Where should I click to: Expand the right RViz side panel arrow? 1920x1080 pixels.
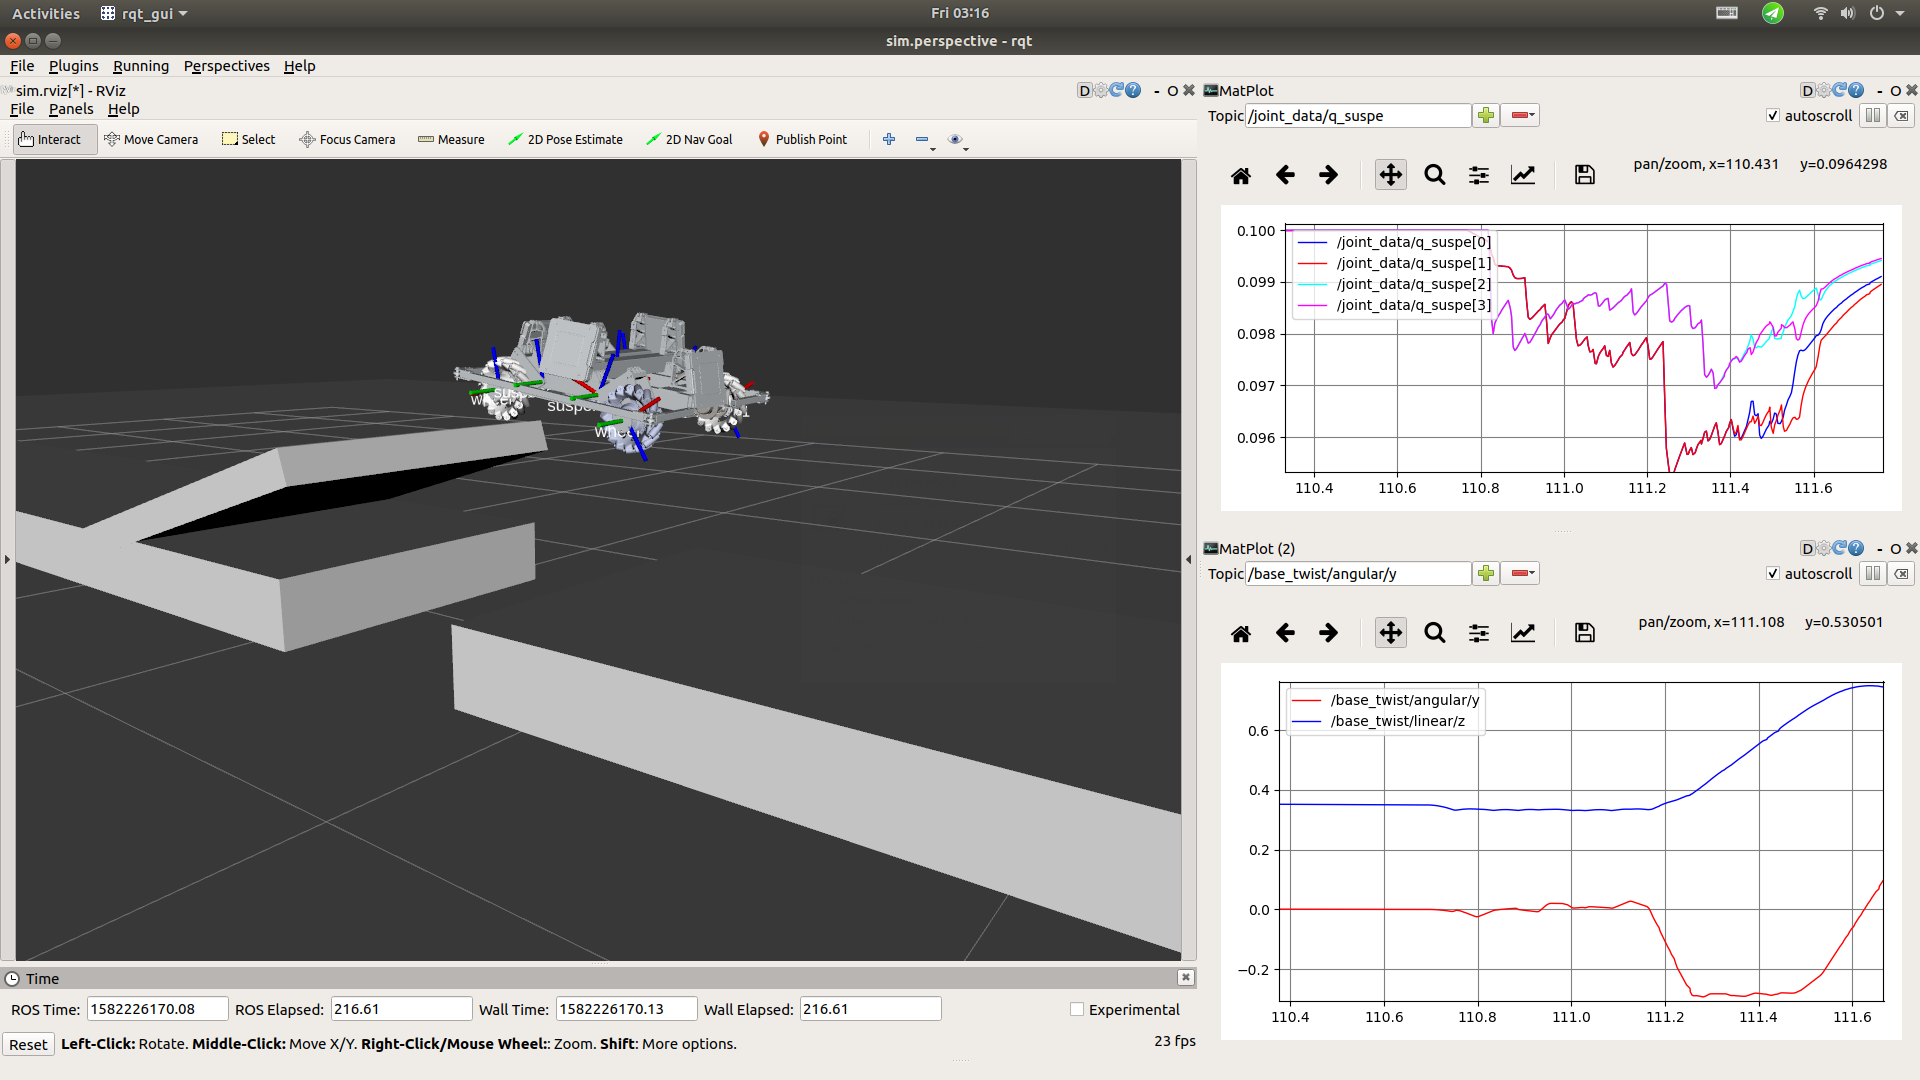[1189, 560]
